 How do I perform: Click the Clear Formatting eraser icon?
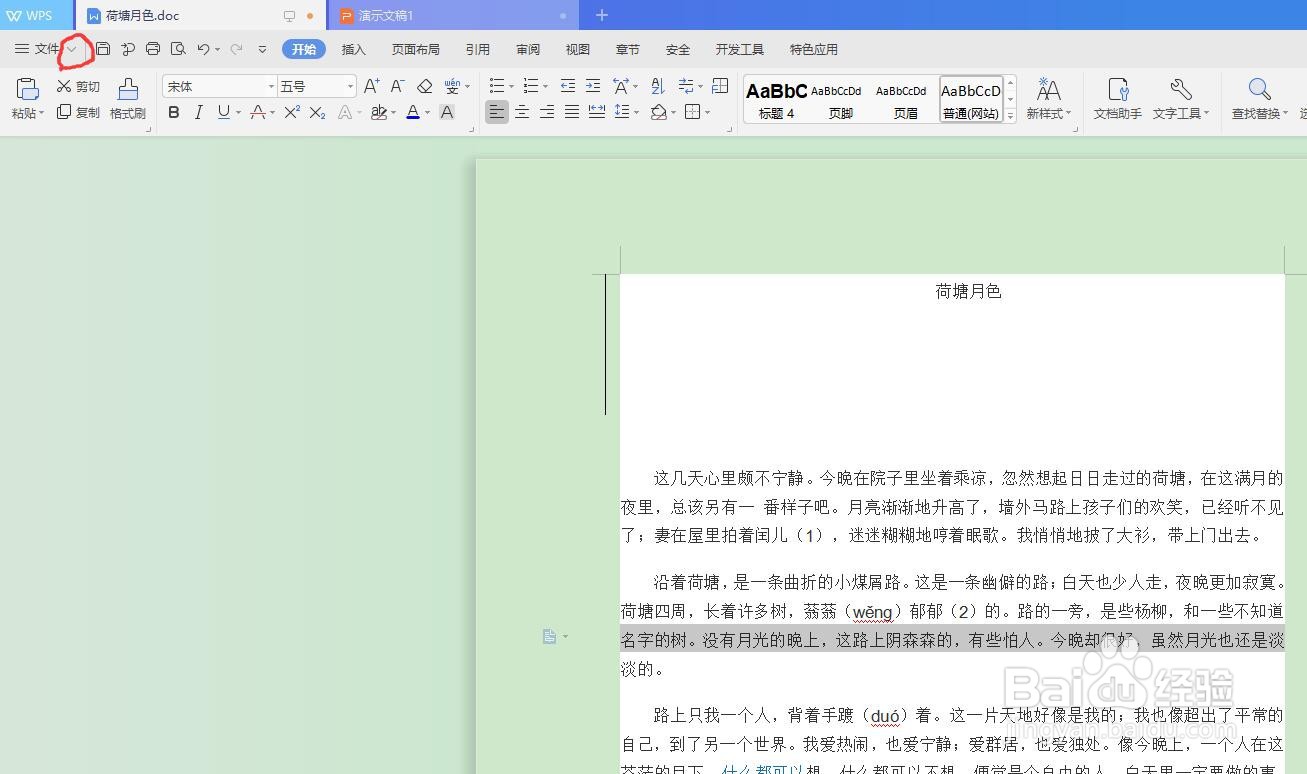(425, 87)
